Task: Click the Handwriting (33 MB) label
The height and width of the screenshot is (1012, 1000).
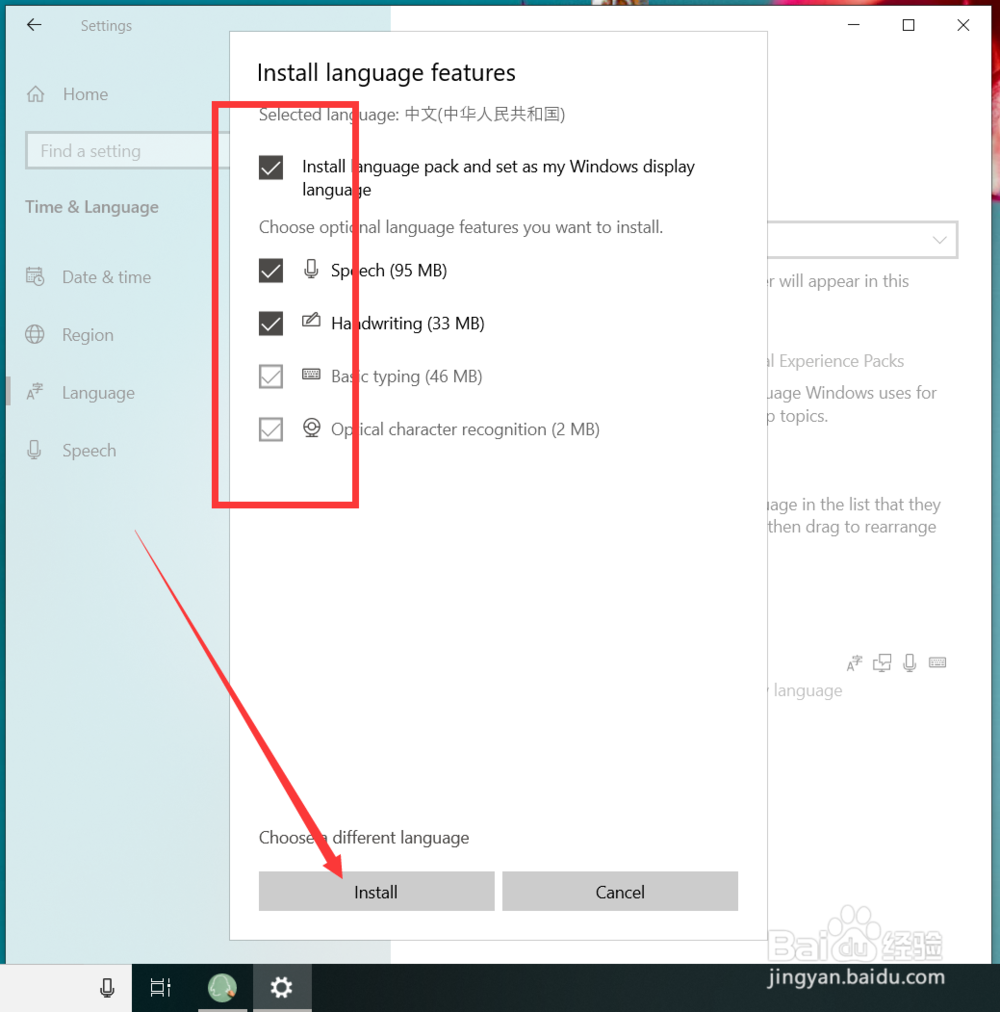Action: point(407,323)
